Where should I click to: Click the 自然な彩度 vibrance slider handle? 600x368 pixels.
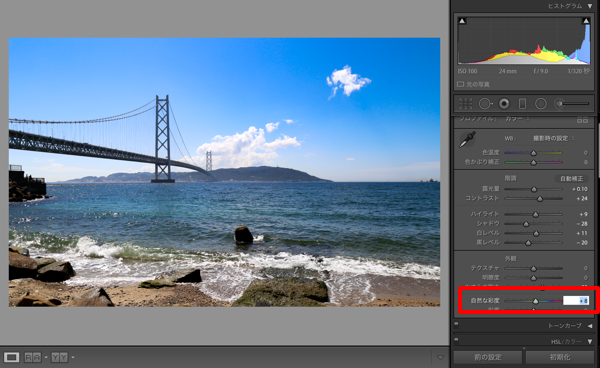535,301
